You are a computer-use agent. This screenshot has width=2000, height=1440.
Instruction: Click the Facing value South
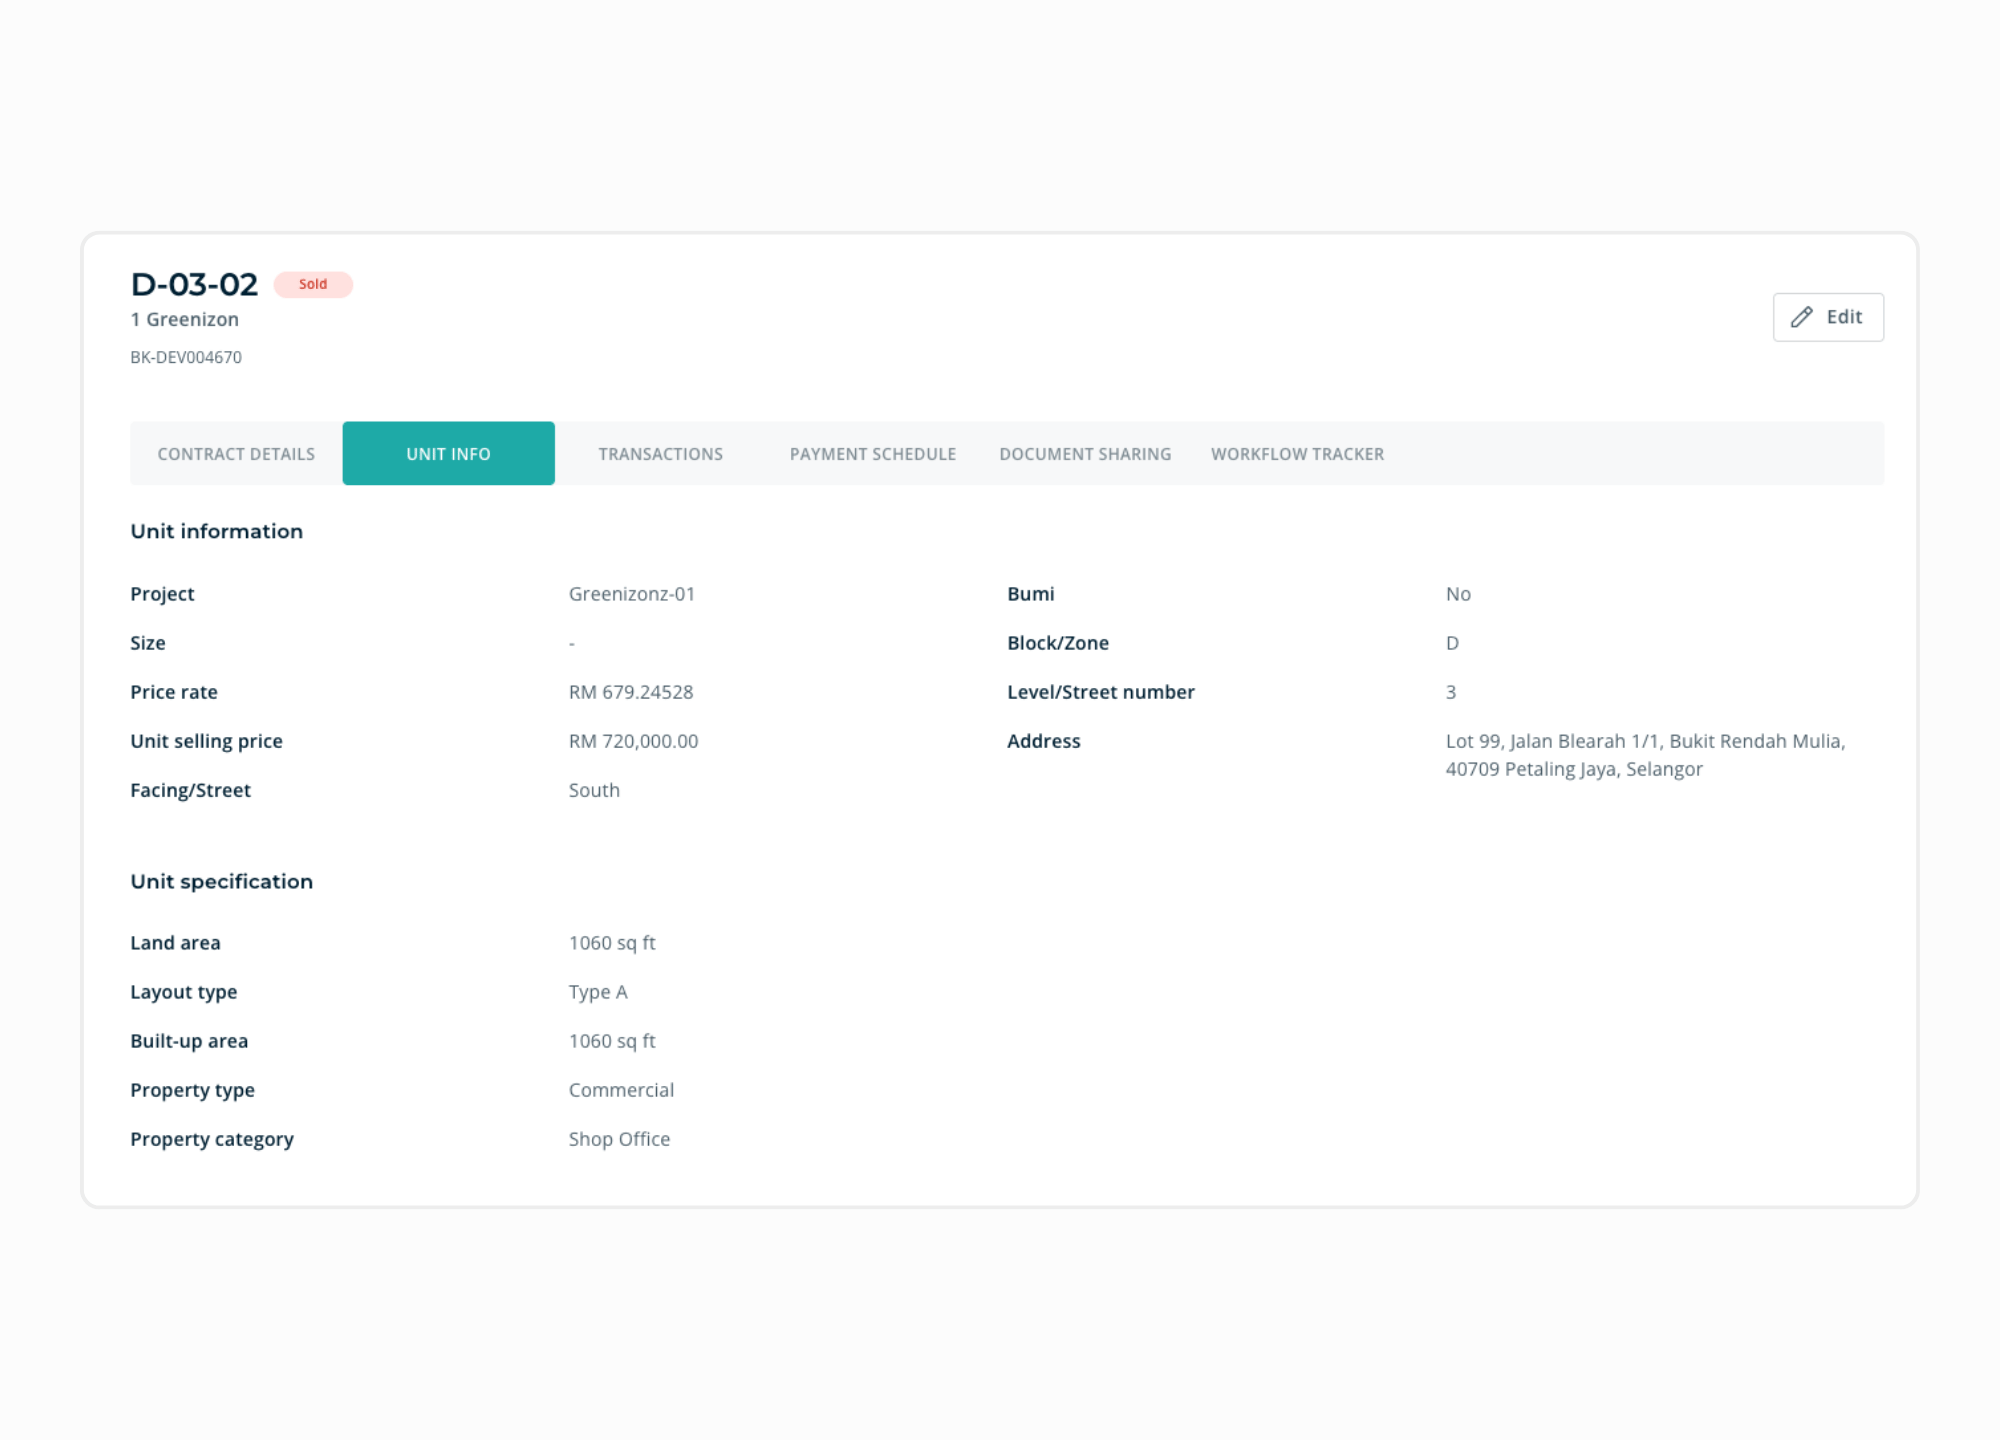594,790
